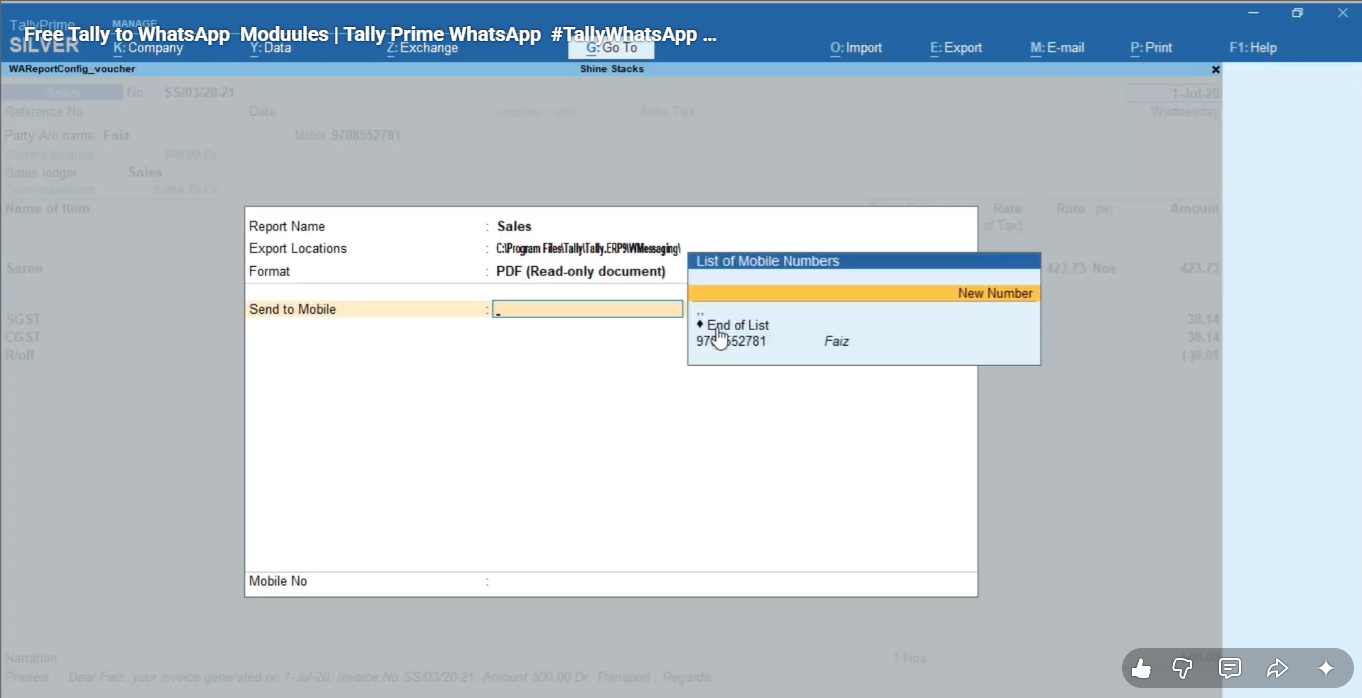Open the Y: Data menu
The image size is (1362, 698).
(270, 48)
